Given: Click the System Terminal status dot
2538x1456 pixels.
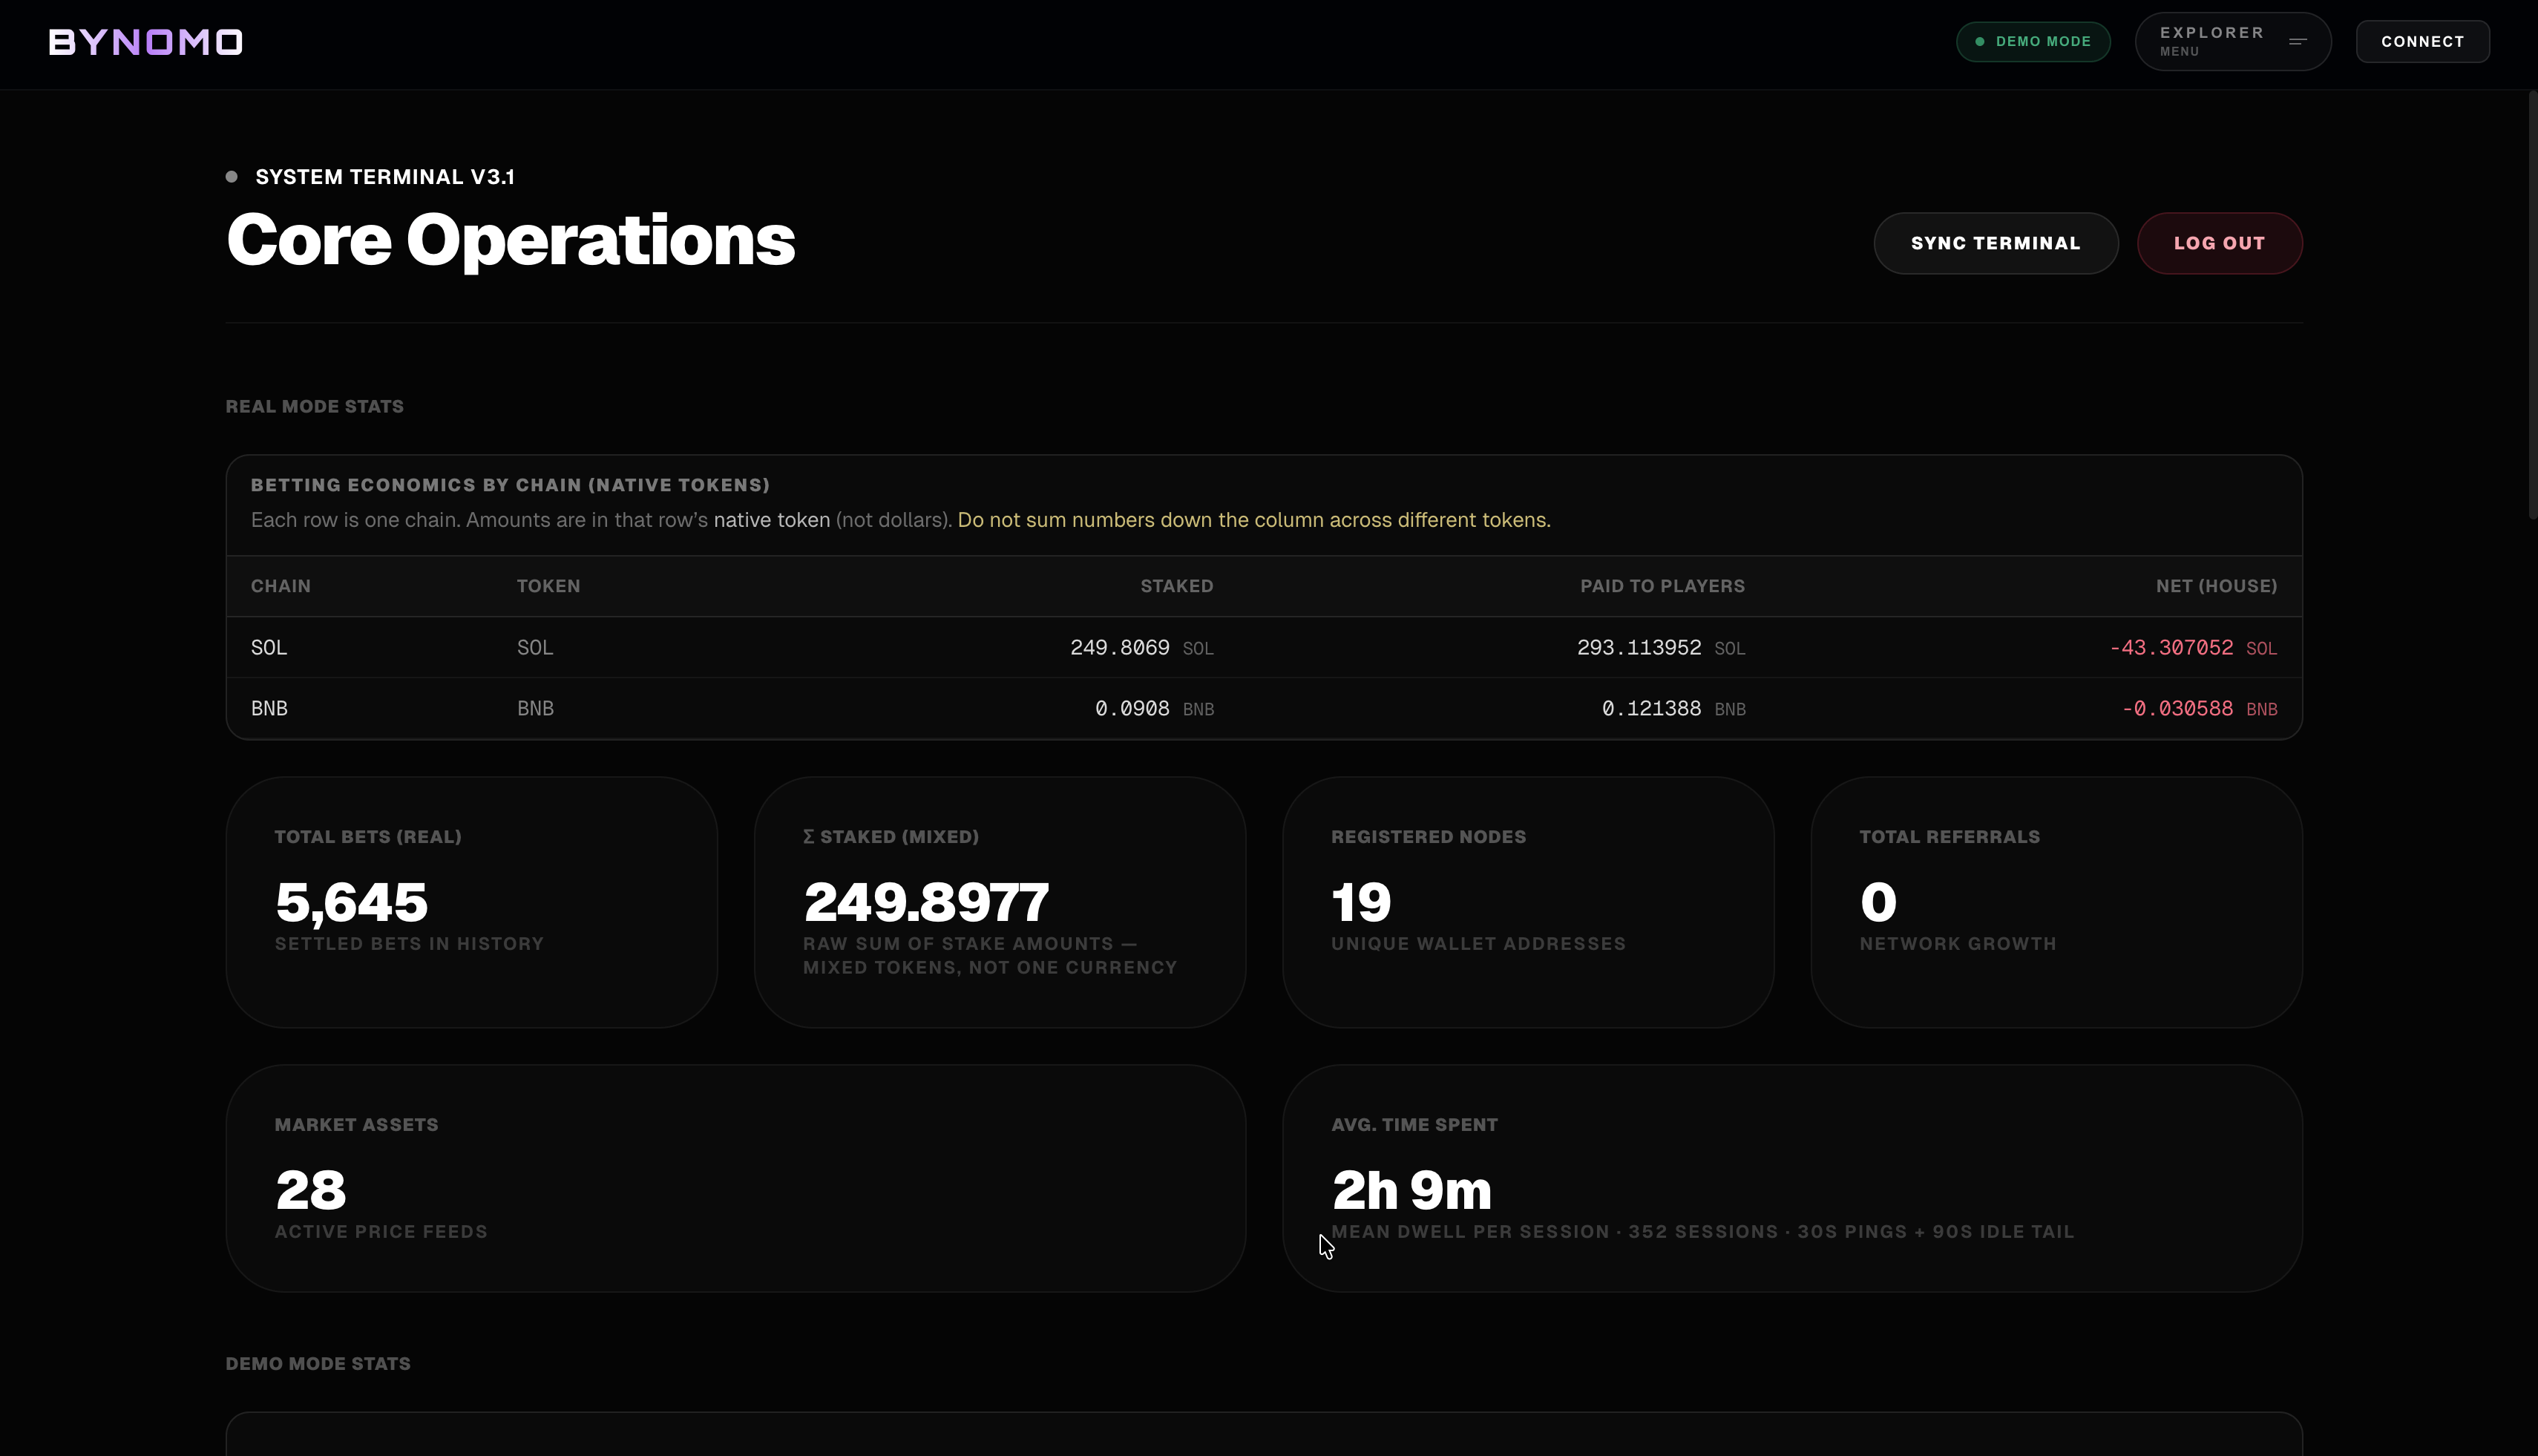Looking at the screenshot, I should pos(232,177).
